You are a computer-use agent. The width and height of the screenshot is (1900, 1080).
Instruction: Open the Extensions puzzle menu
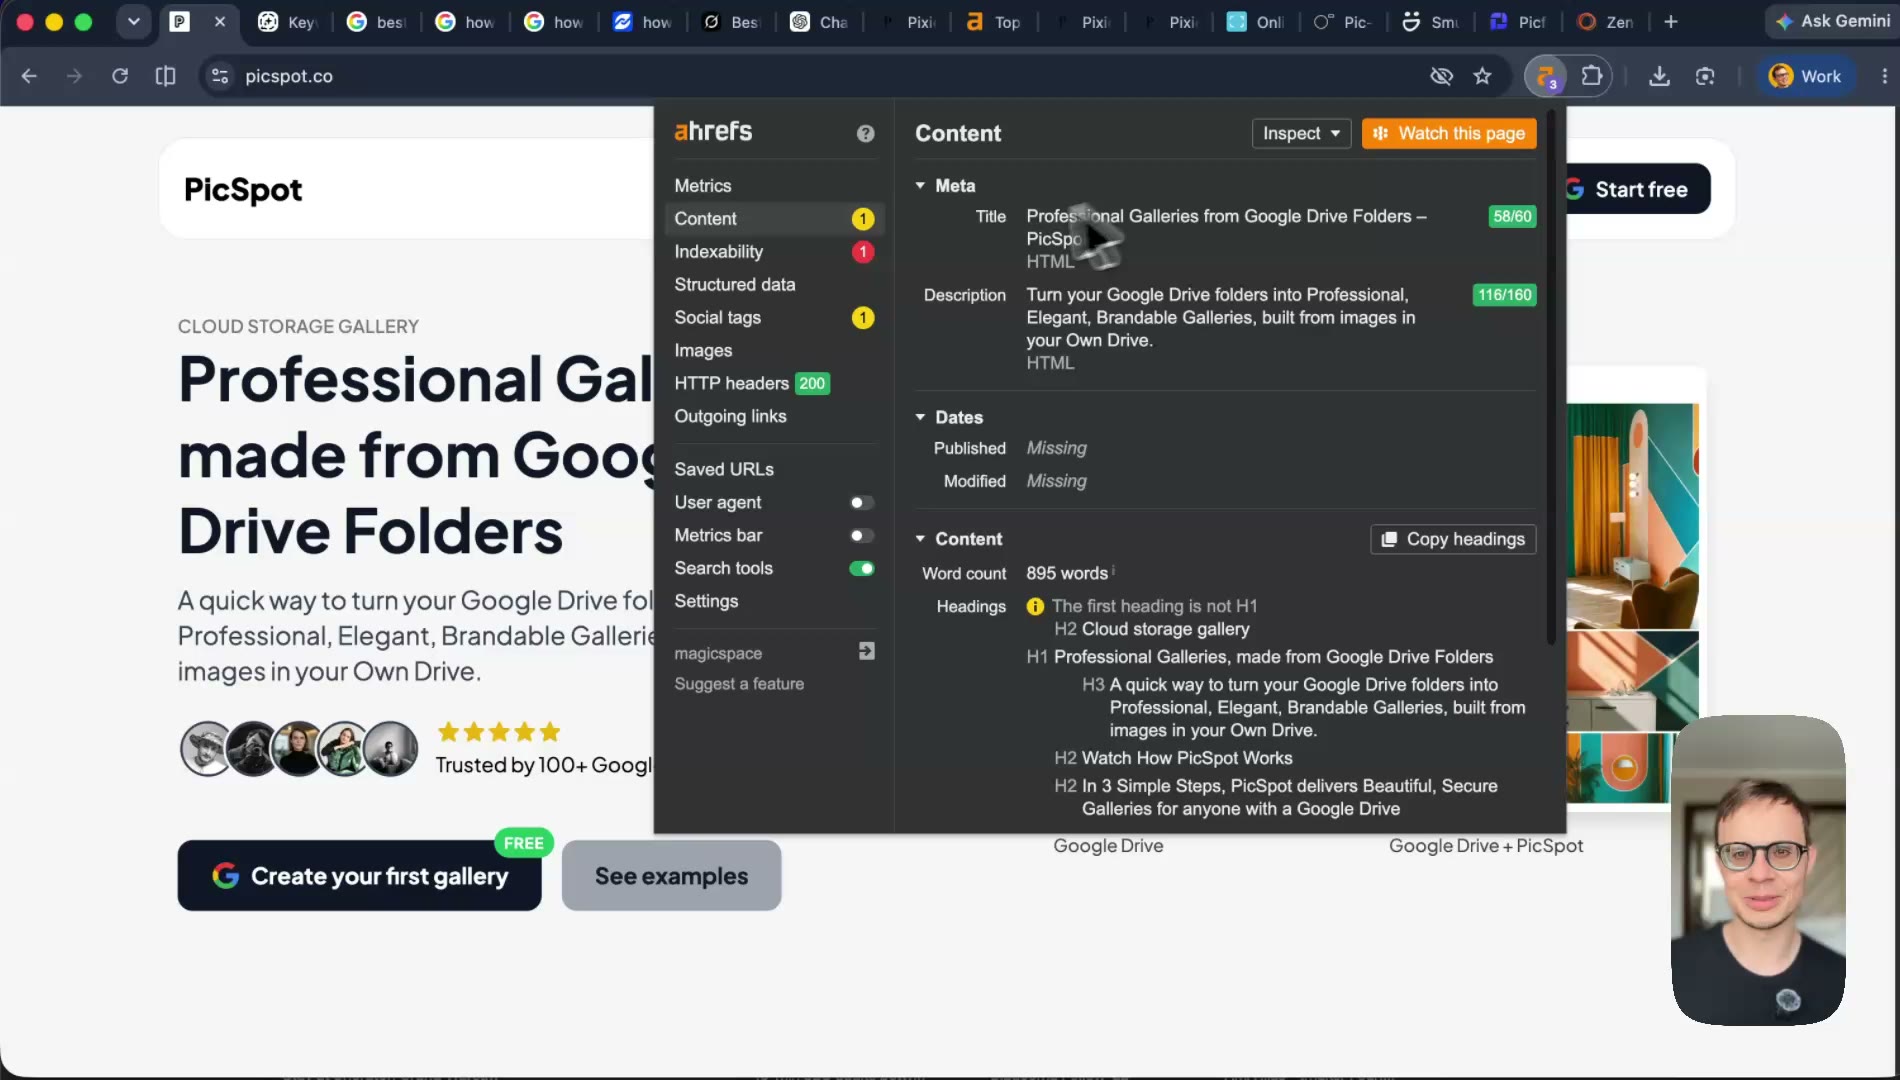[x=1592, y=76]
